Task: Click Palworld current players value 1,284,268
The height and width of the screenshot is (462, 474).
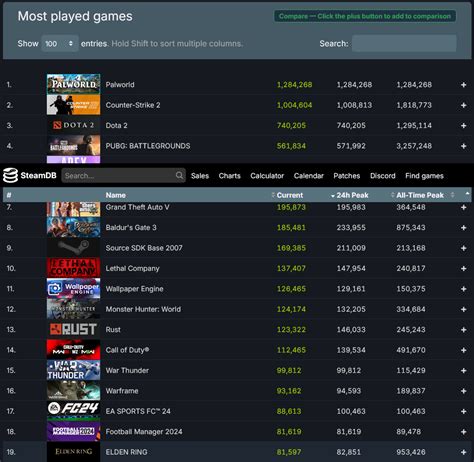Action: [x=295, y=85]
